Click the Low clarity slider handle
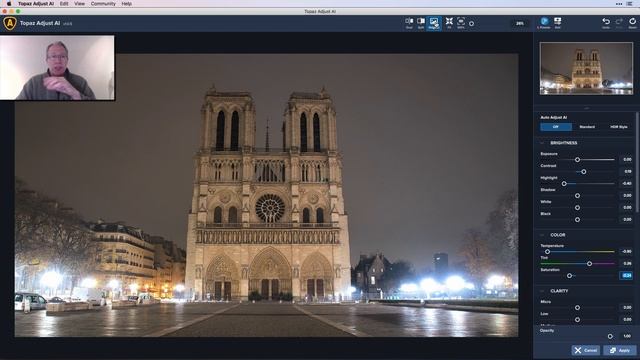640x360 pixels. (577, 320)
